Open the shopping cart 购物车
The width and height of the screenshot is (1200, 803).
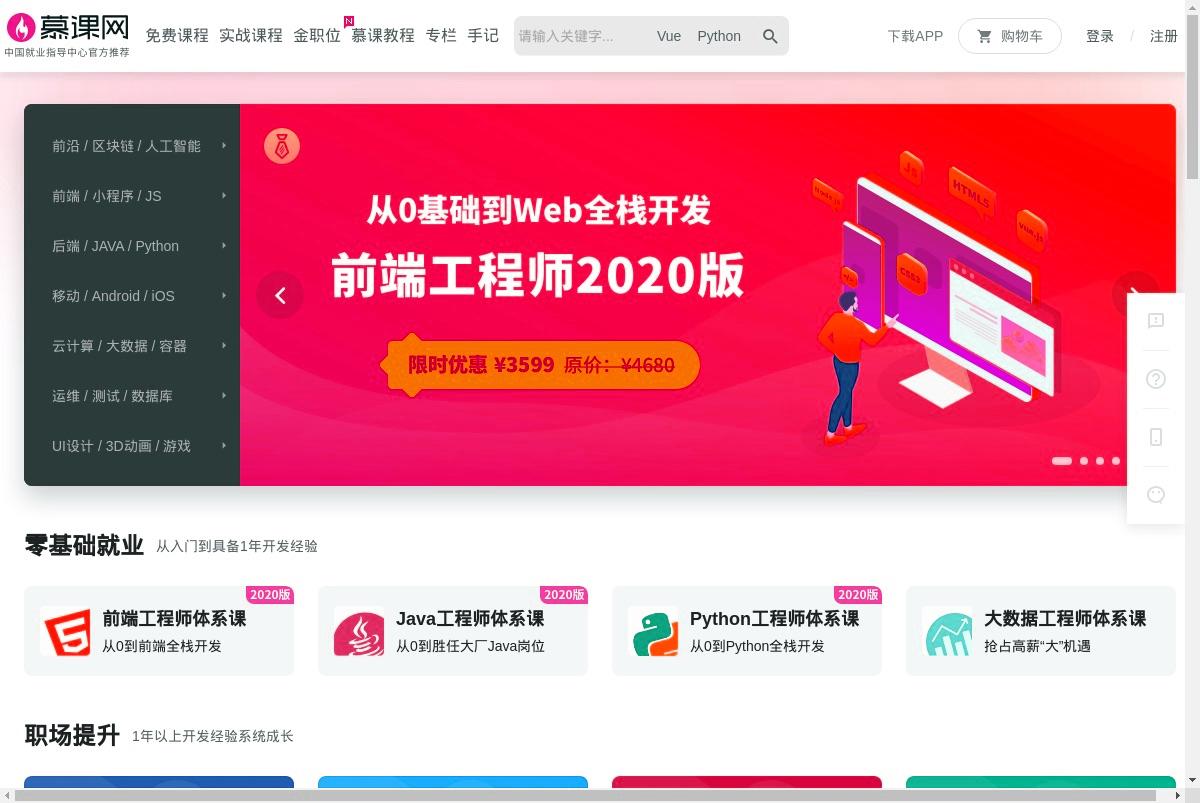pyautogui.click(x=1009, y=36)
